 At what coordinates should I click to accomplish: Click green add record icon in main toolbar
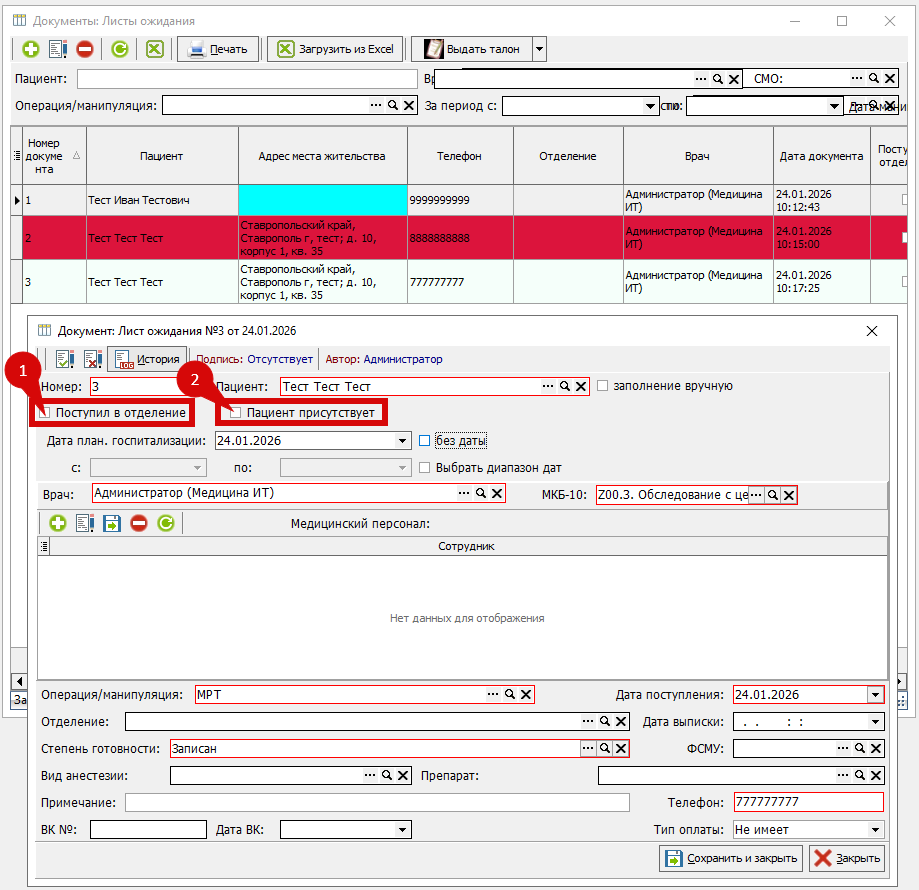[31, 49]
